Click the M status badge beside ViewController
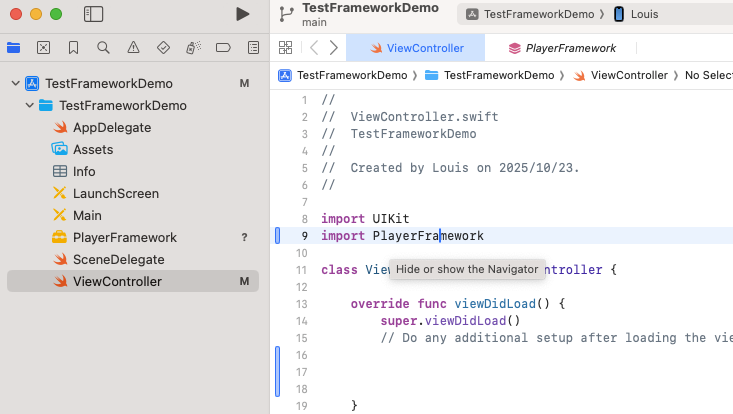This screenshot has width=733, height=414. [x=244, y=281]
